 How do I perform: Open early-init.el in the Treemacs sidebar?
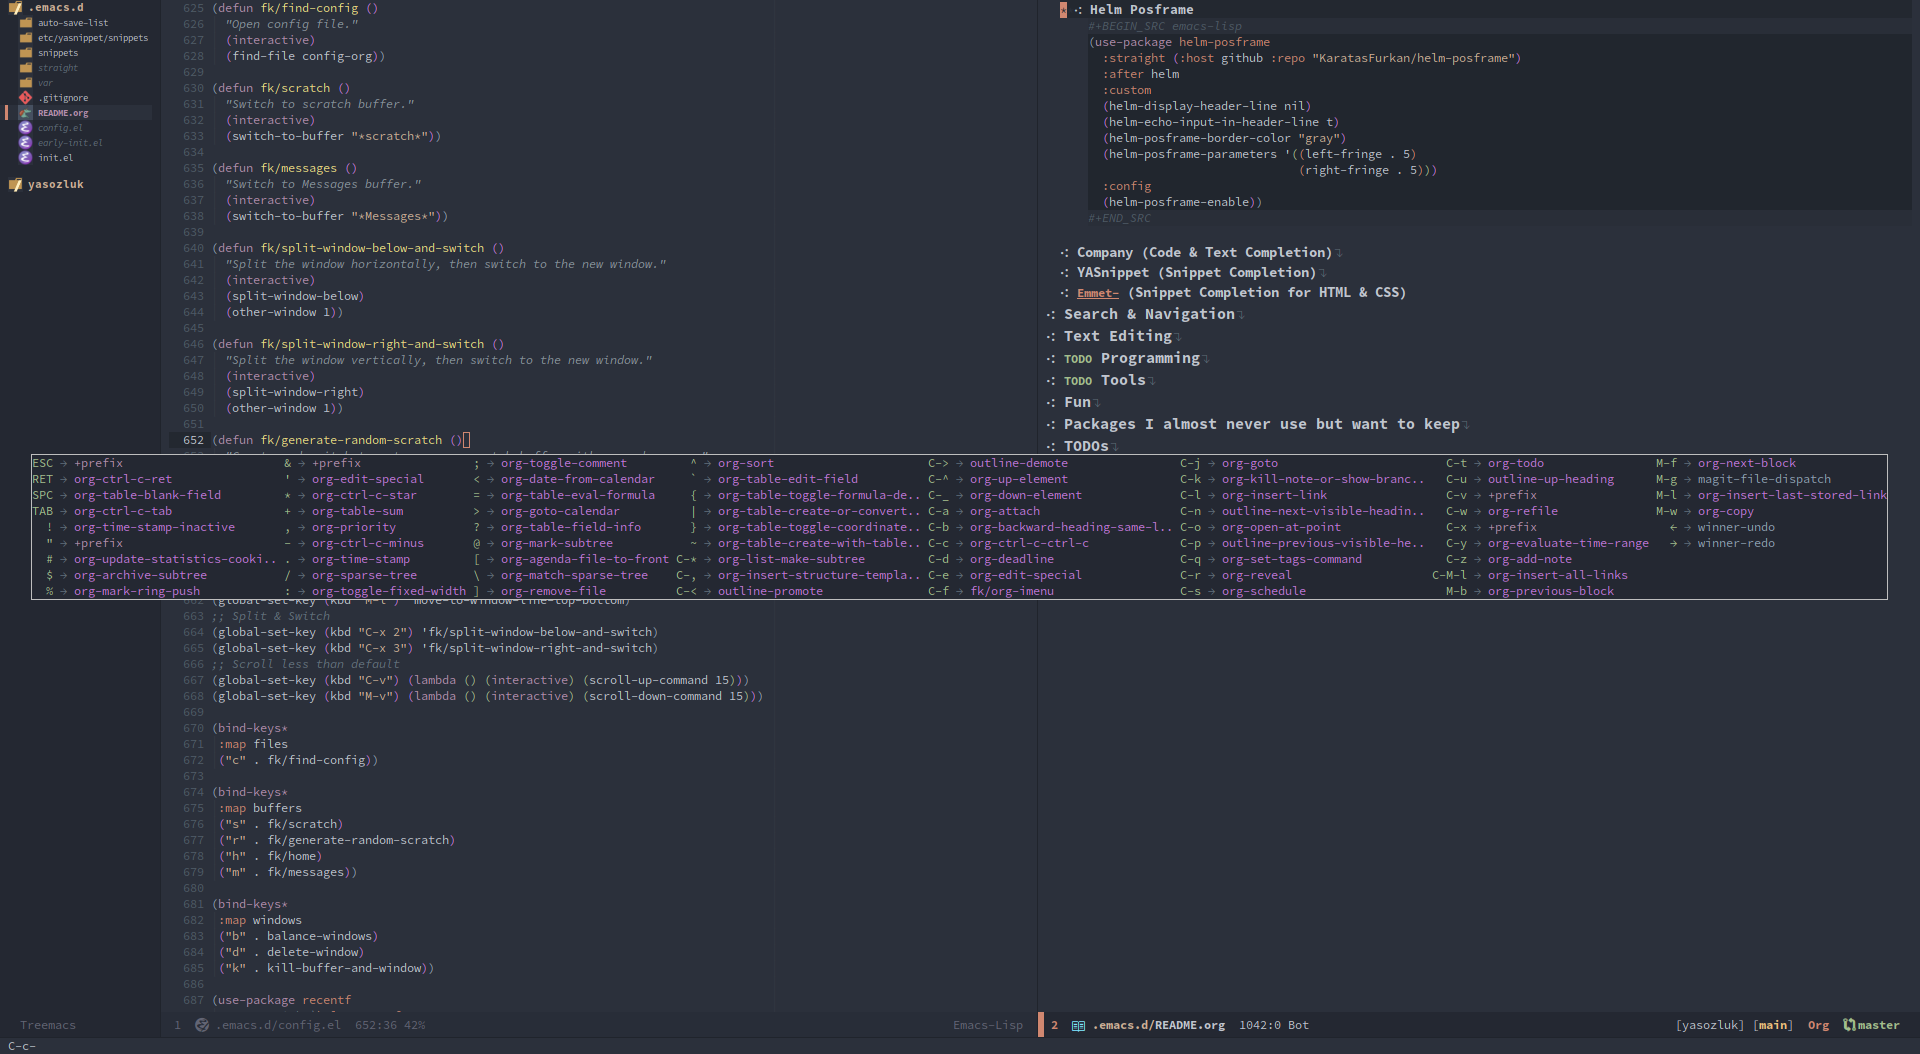click(x=70, y=143)
